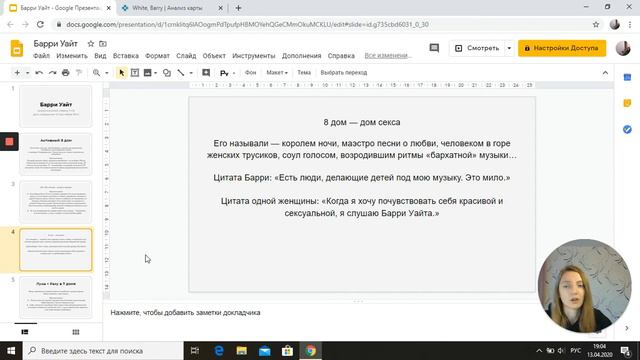This screenshot has height=360, width=640.
Task: Select the Shape tool icon
Action: pyautogui.click(x=167, y=73)
